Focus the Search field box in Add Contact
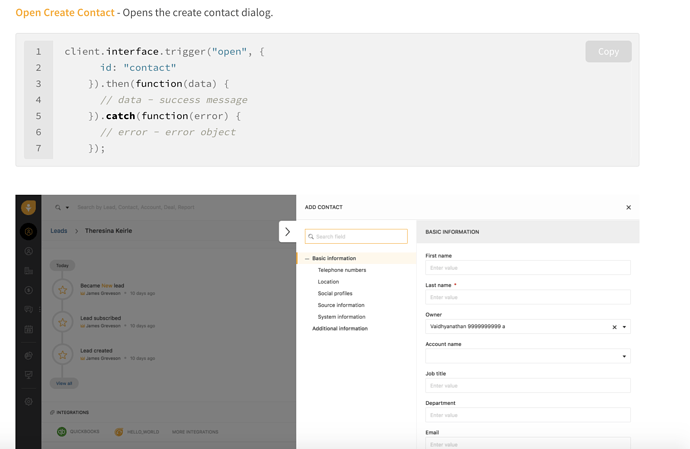This screenshot has height=449, width=690. [x=356, y=236]
